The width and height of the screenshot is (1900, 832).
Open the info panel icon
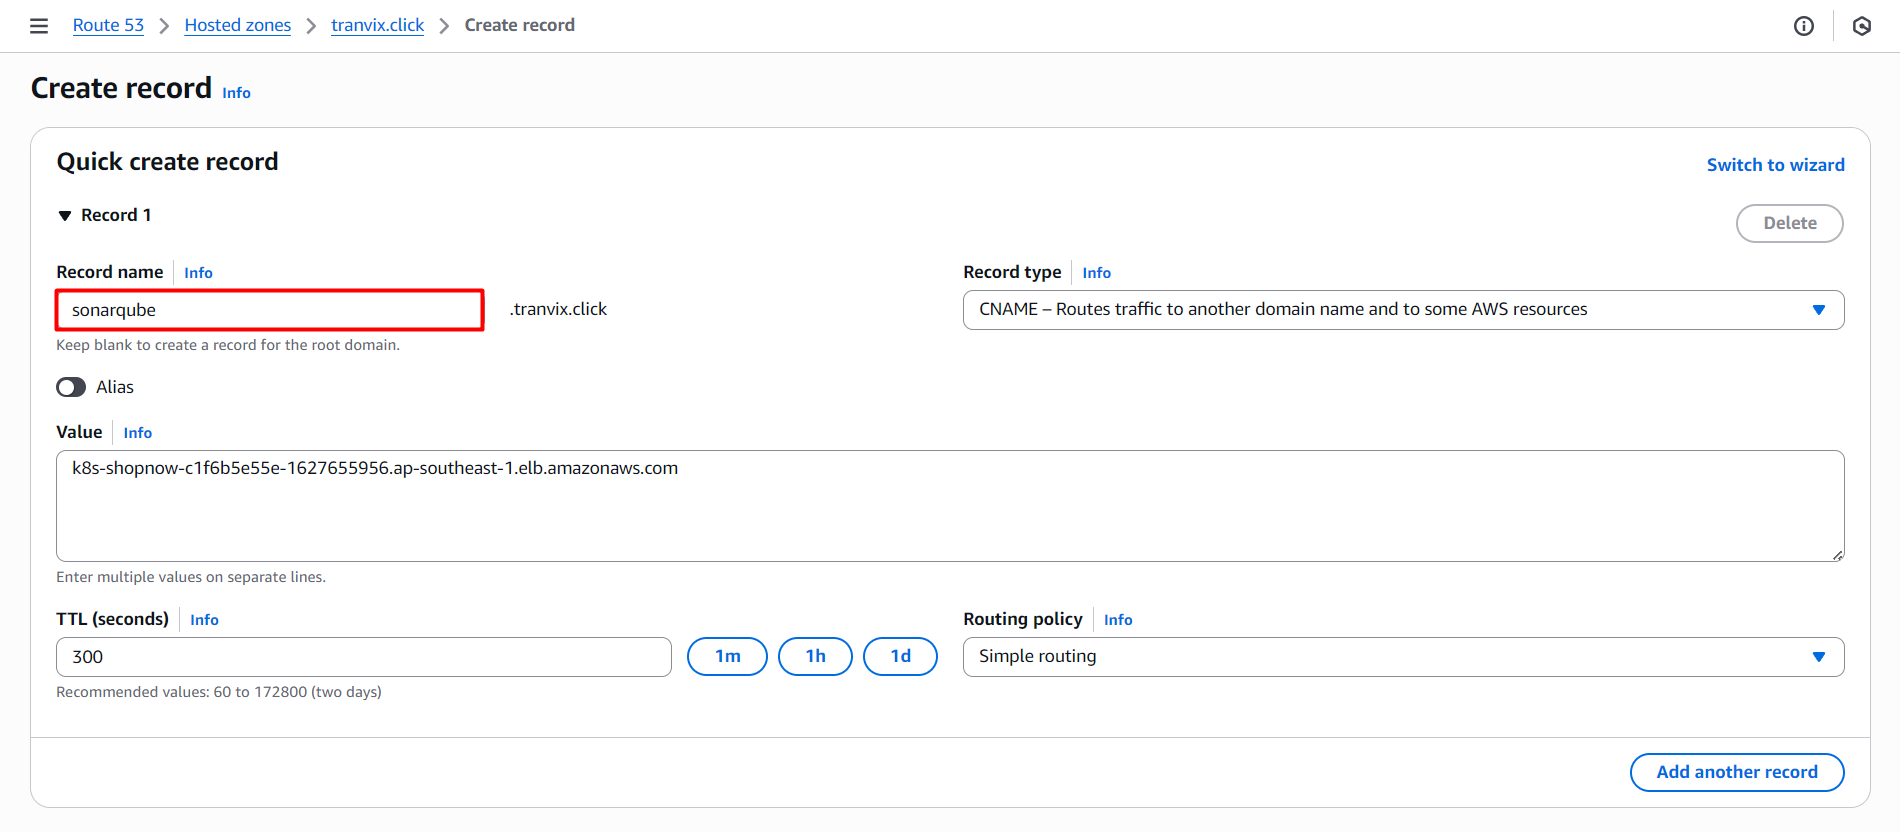click(1803, 26)
